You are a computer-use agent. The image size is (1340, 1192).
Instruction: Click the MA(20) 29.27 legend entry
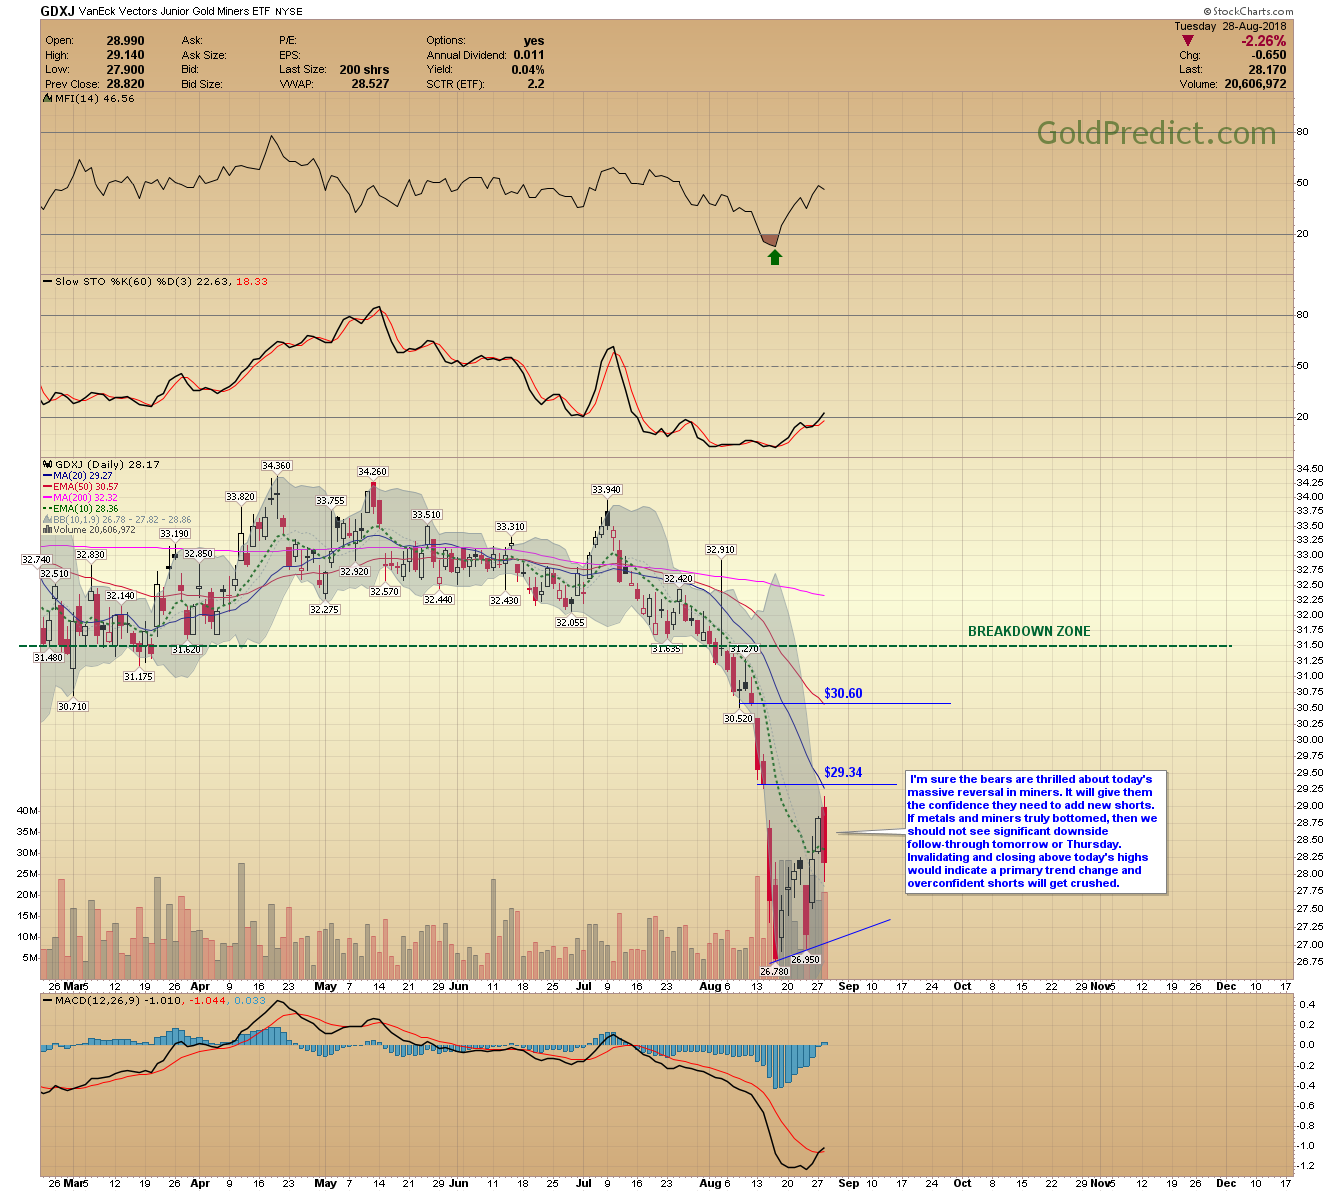[x=78, y=476]
